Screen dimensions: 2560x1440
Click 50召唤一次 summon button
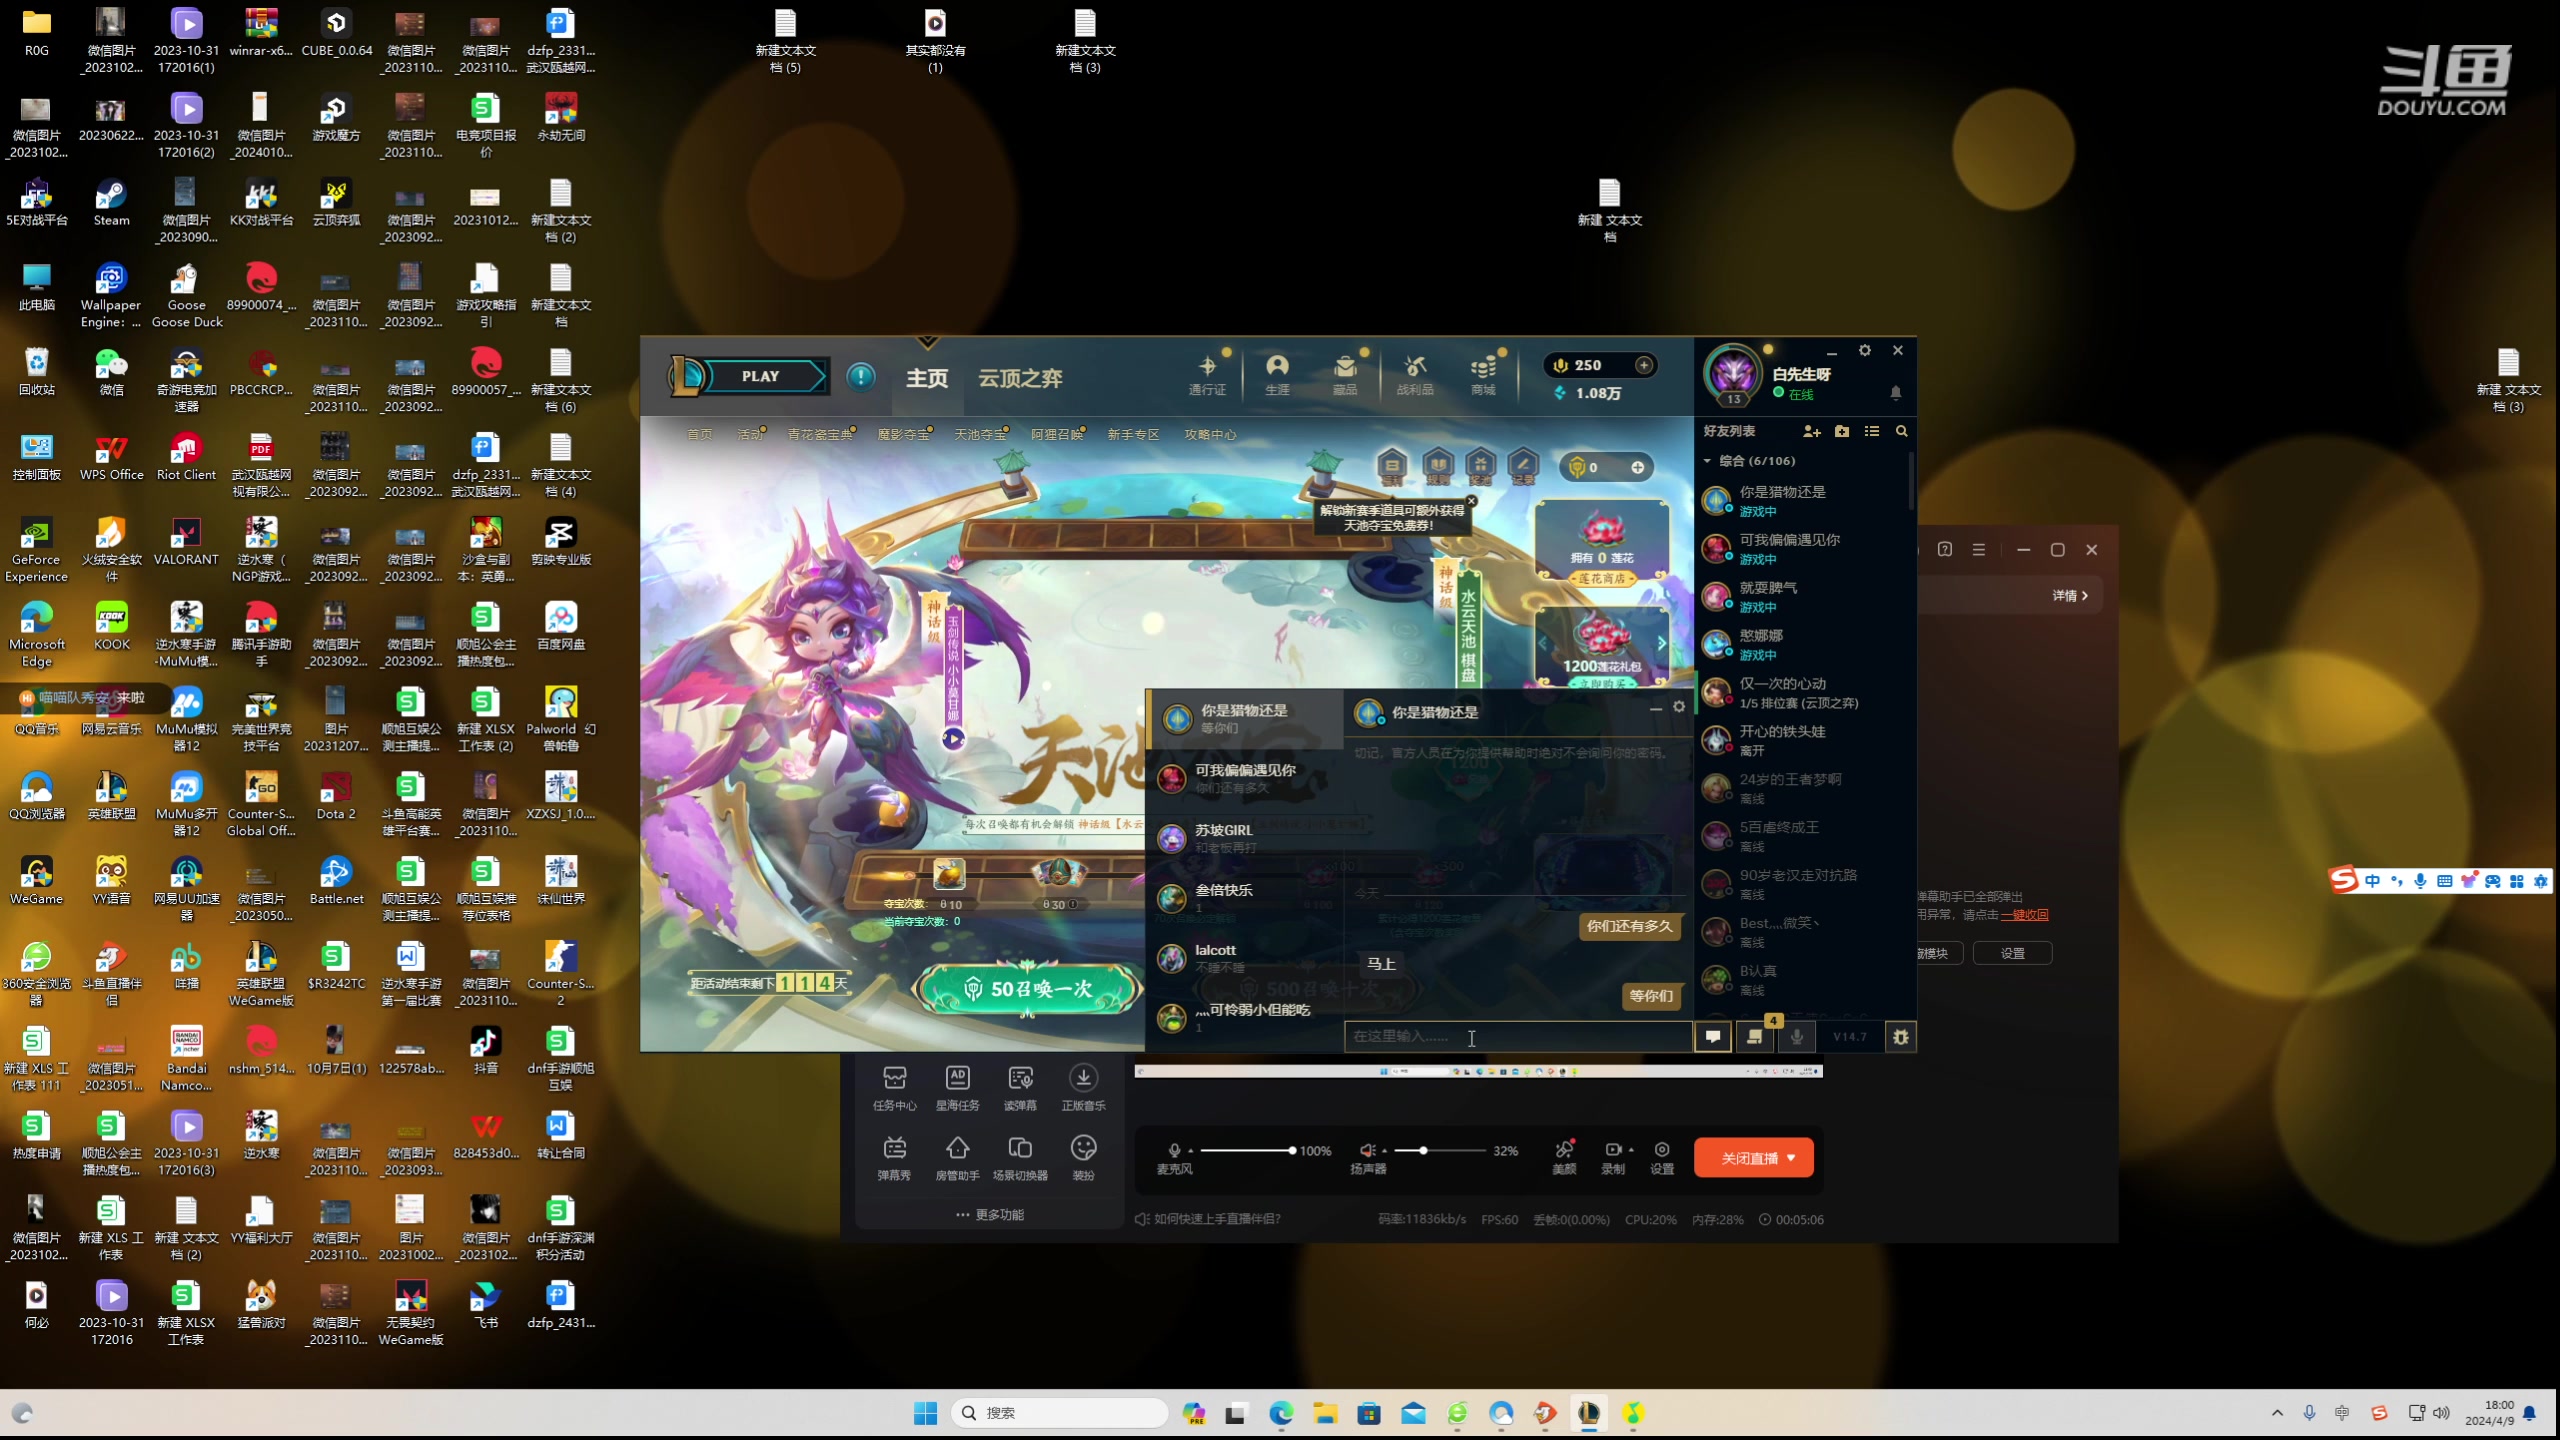click(1029, 989)
